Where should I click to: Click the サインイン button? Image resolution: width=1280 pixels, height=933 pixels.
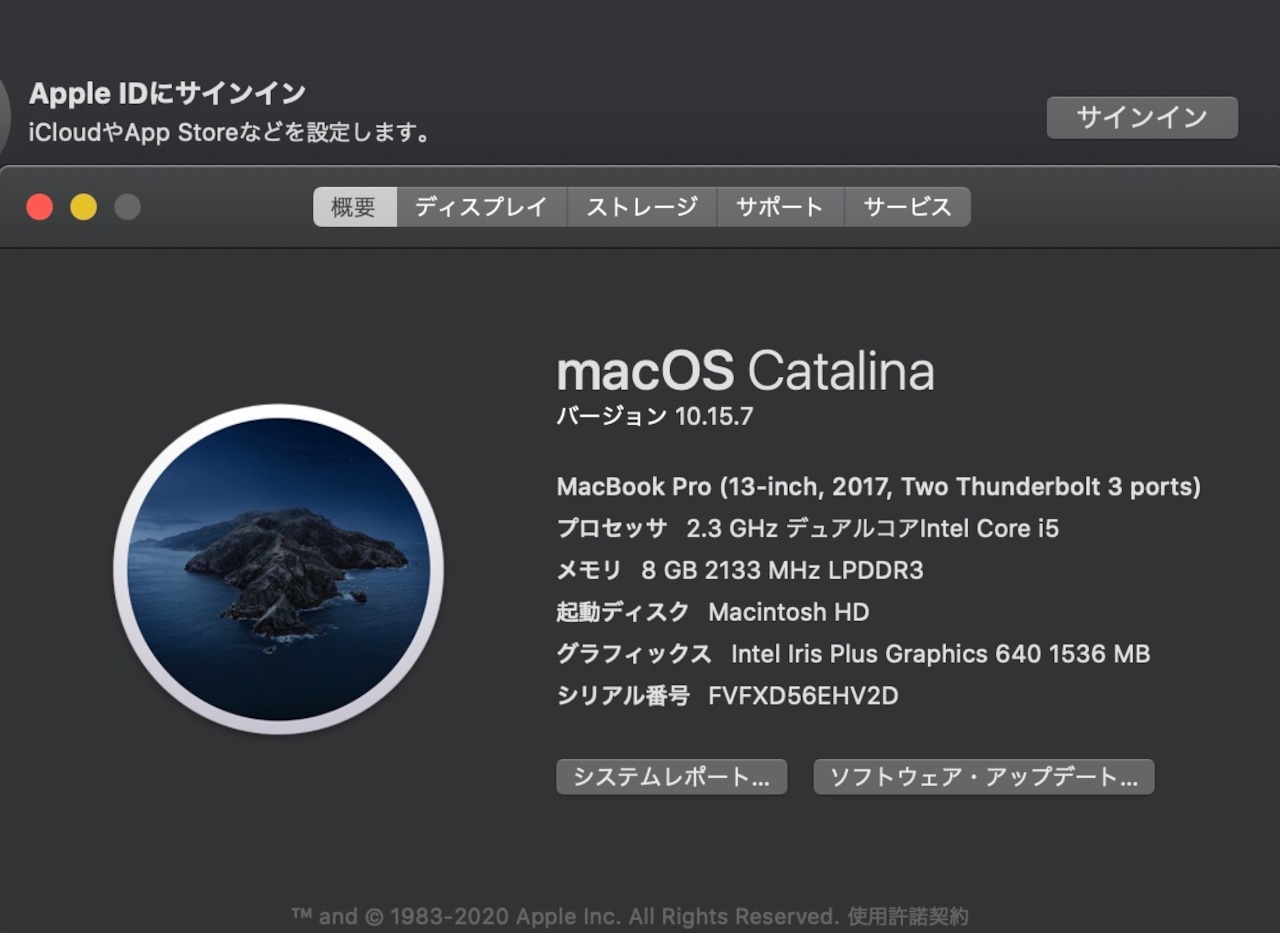(1142, 117)
